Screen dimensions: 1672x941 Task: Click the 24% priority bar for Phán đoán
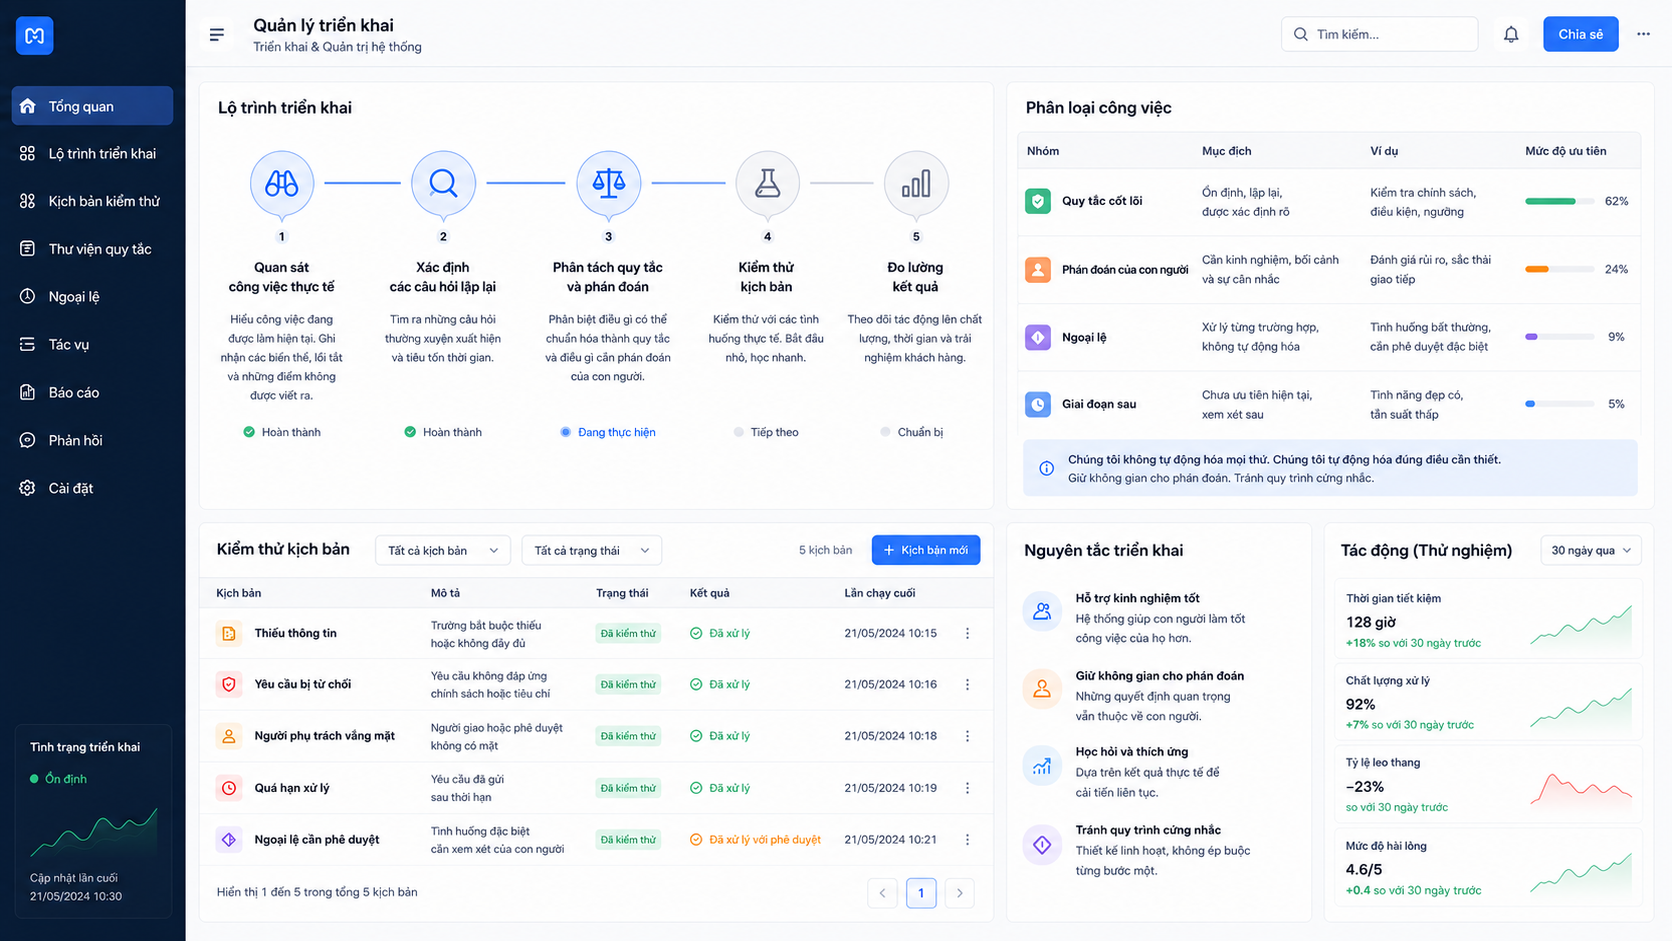(x=1559, y=269)
